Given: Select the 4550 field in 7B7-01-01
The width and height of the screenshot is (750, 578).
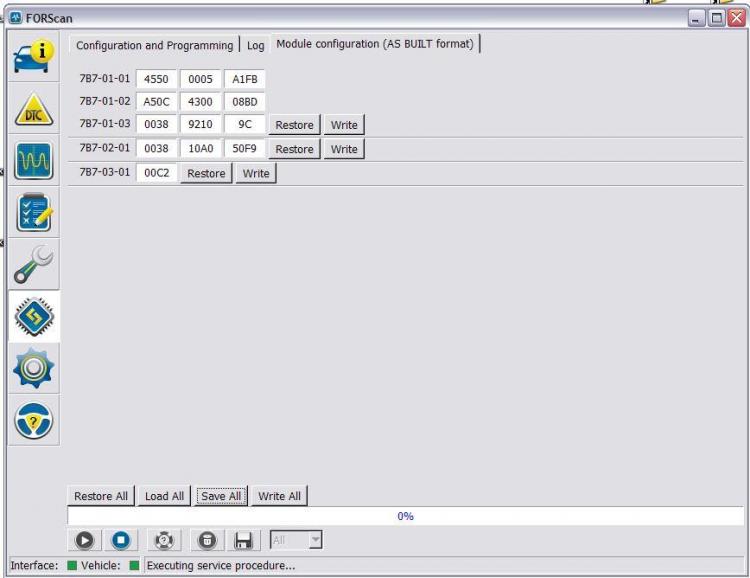Looking at the screenshot, I should [156, 79].
